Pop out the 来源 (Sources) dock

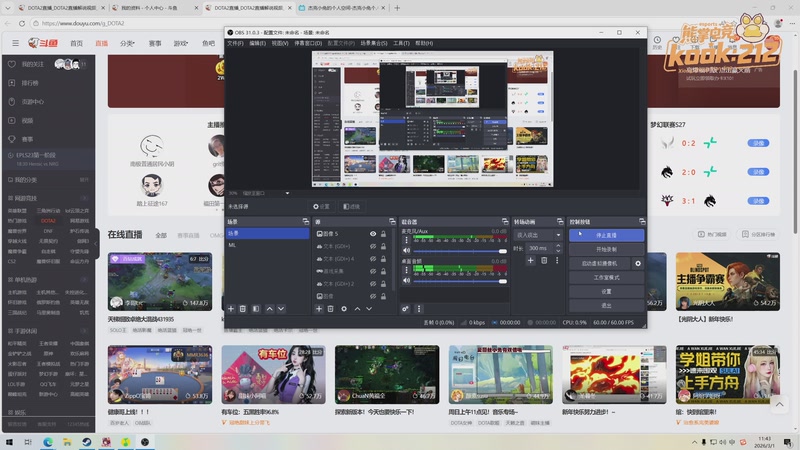[x=392, y=221]
